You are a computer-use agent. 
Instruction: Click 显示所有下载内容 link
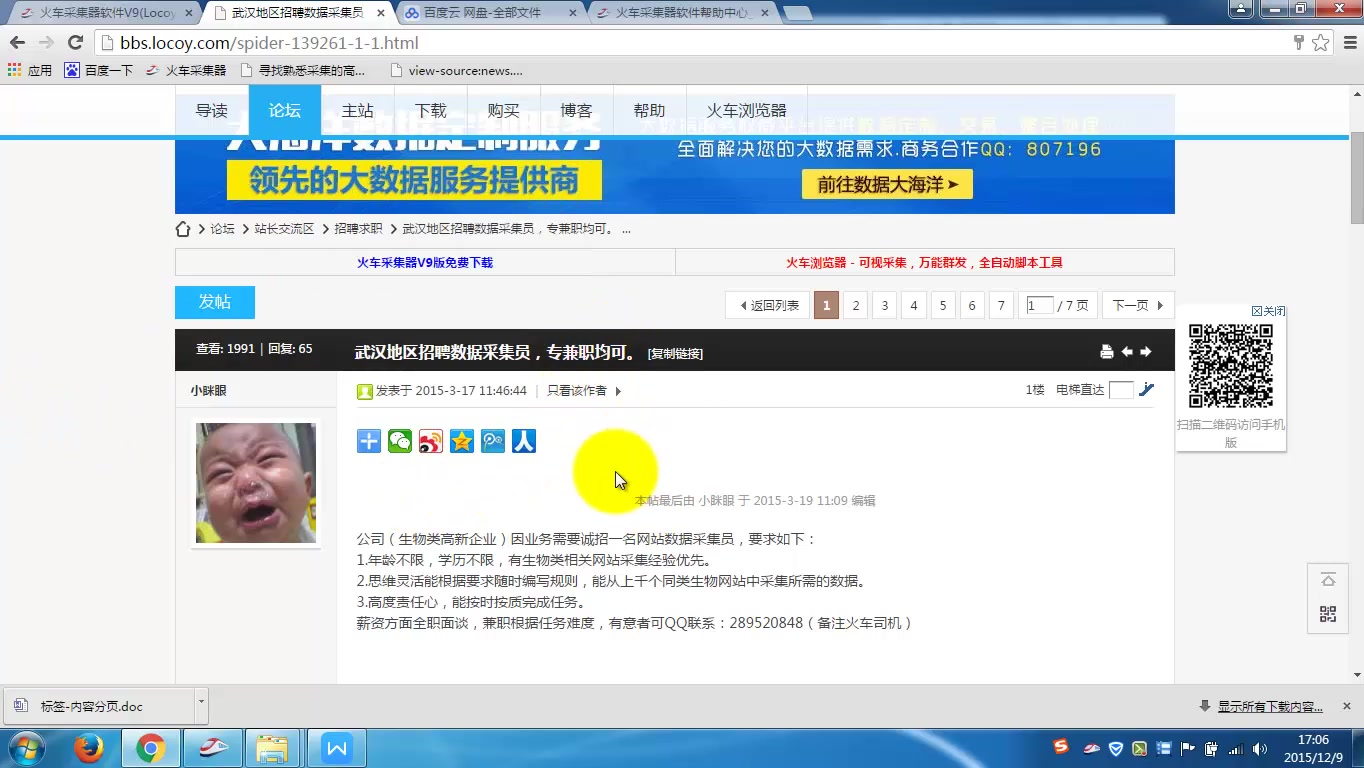tap(1269, 706)
